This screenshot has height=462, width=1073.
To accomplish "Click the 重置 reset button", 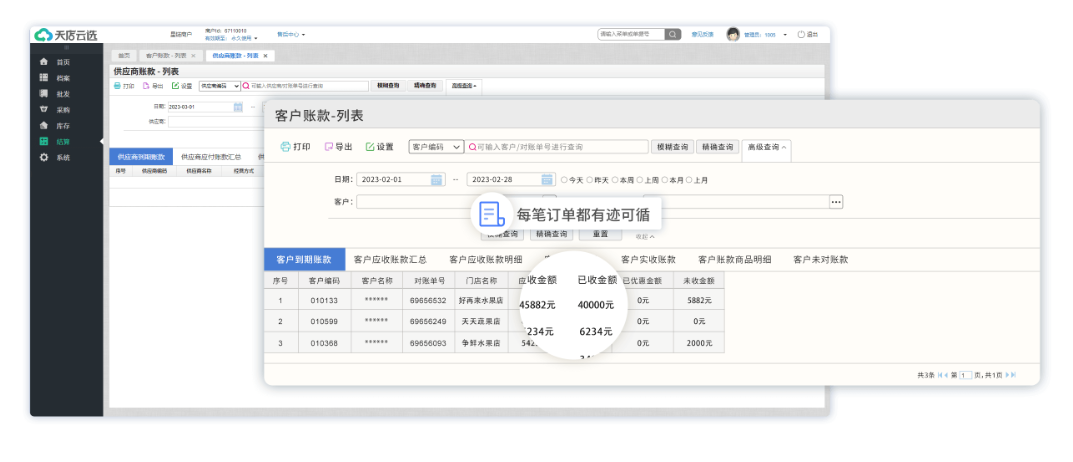I will click(x=600, y=234).
